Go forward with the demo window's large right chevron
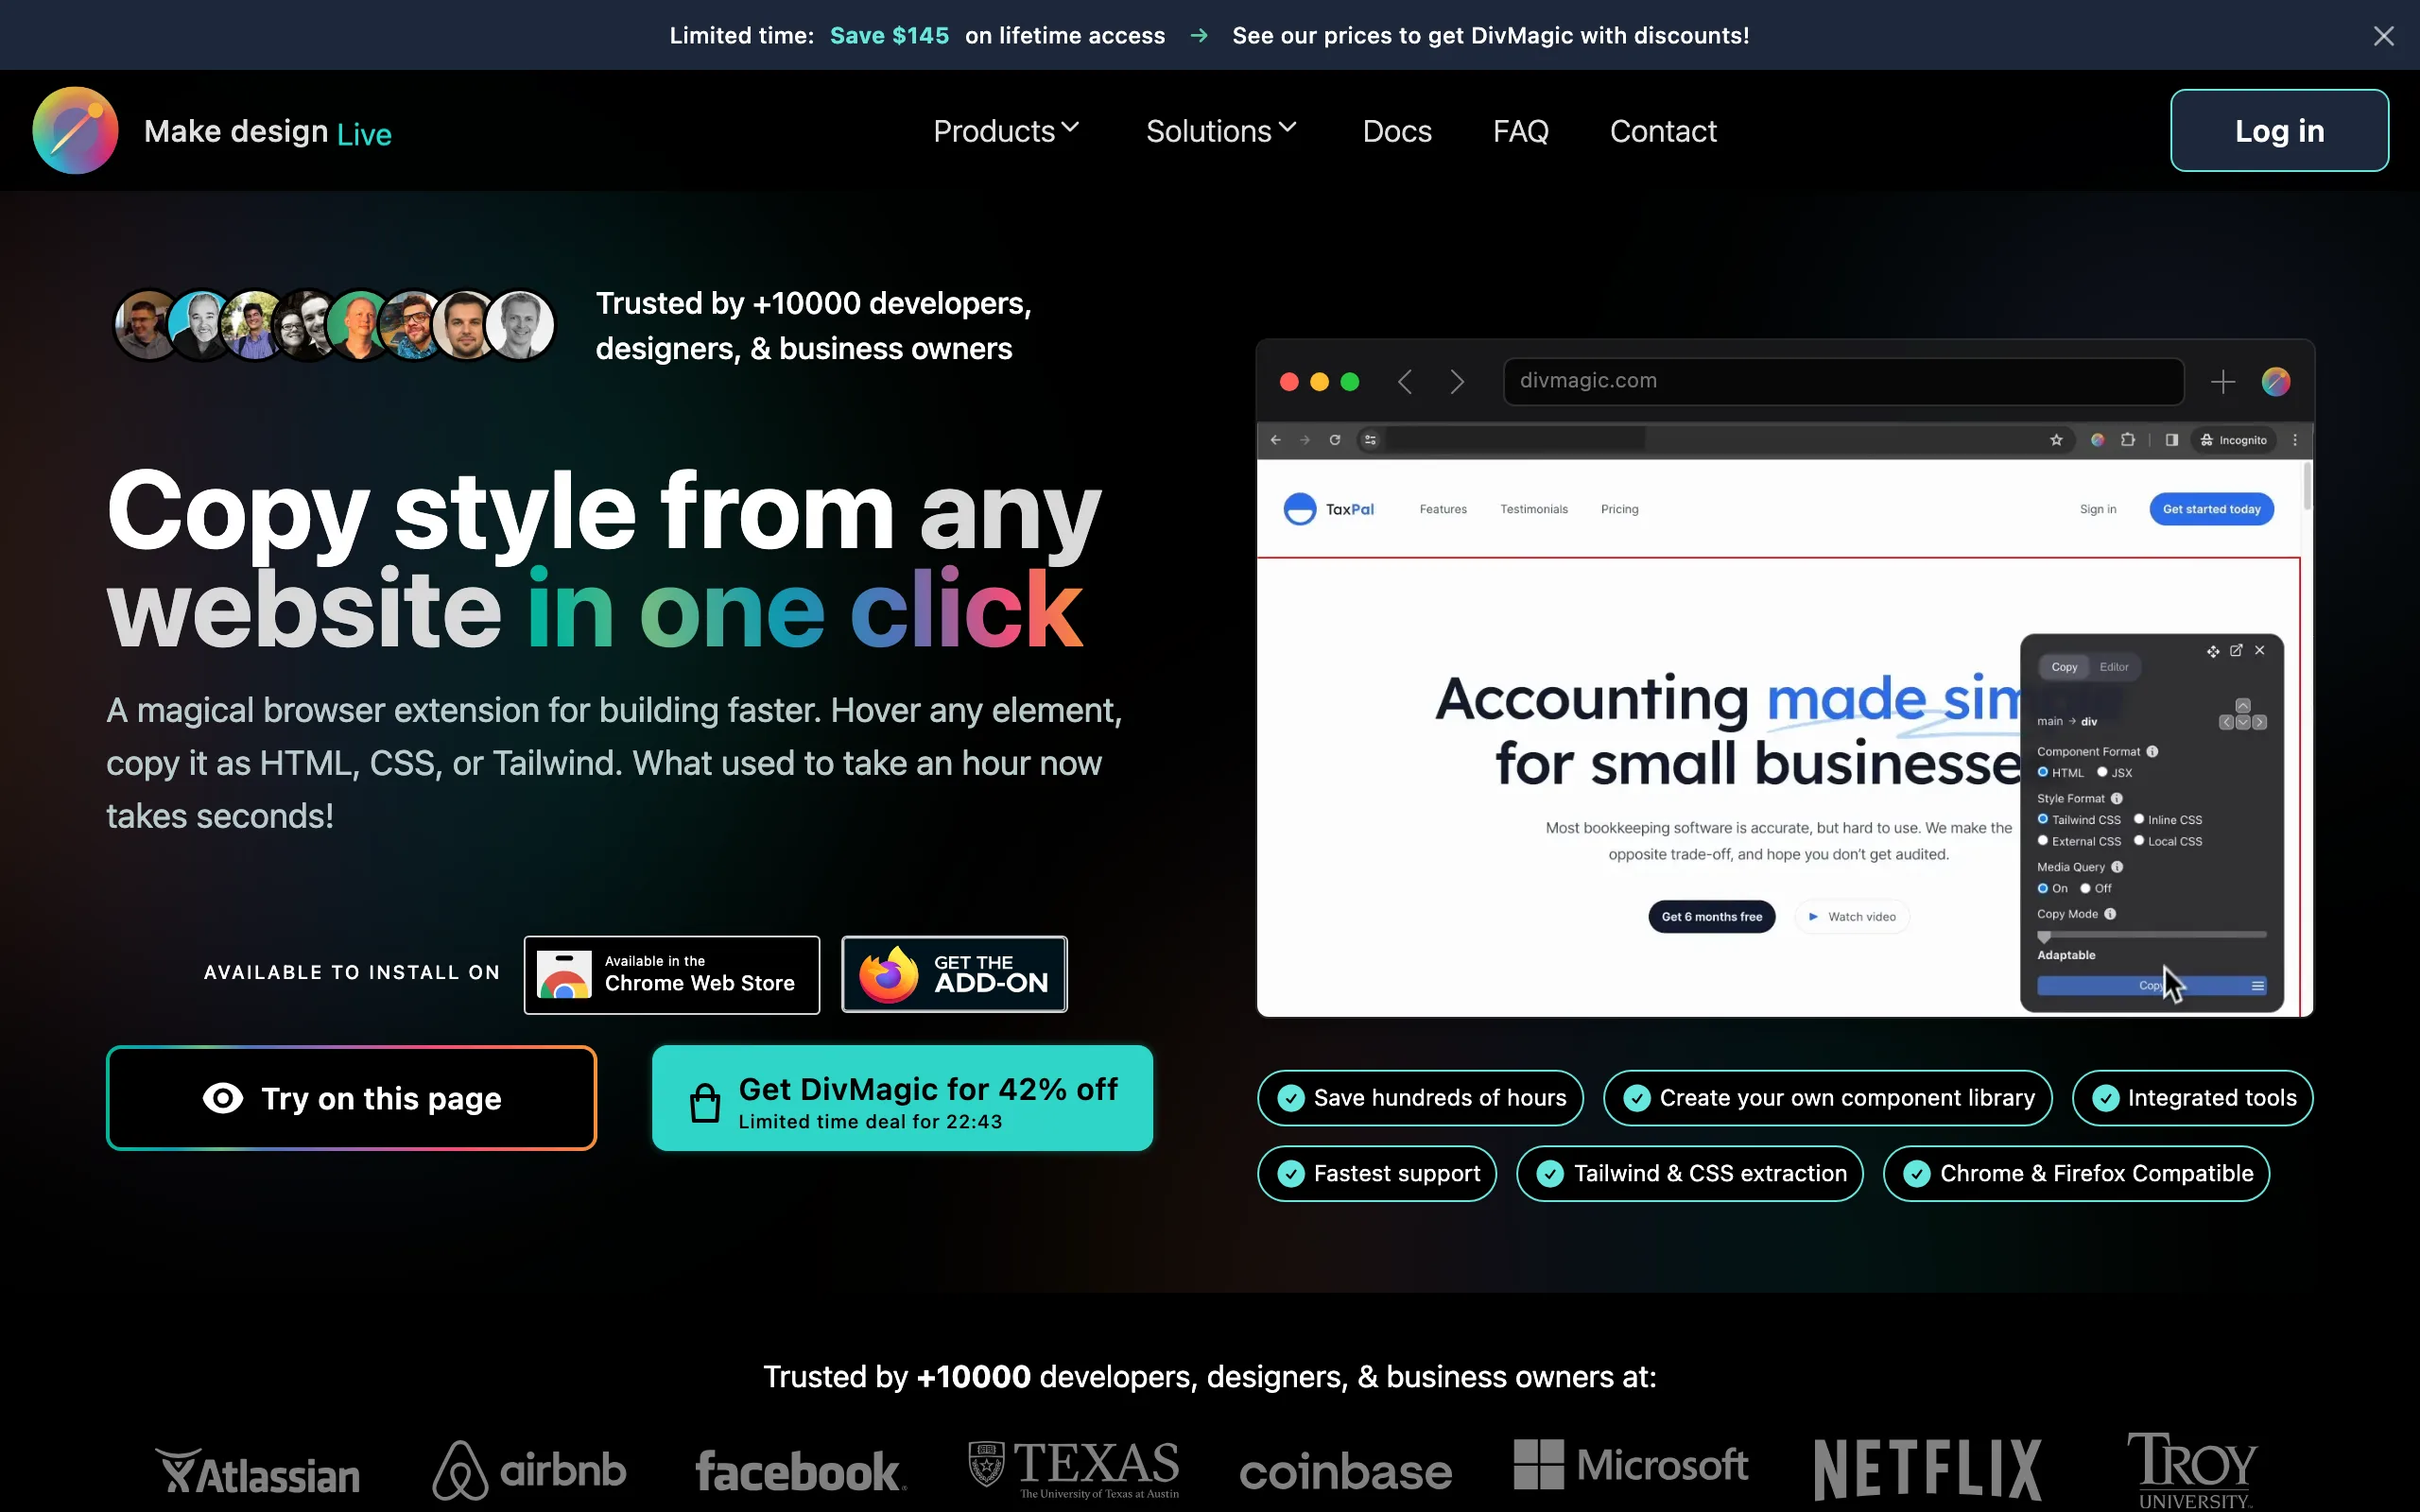 1457,382
